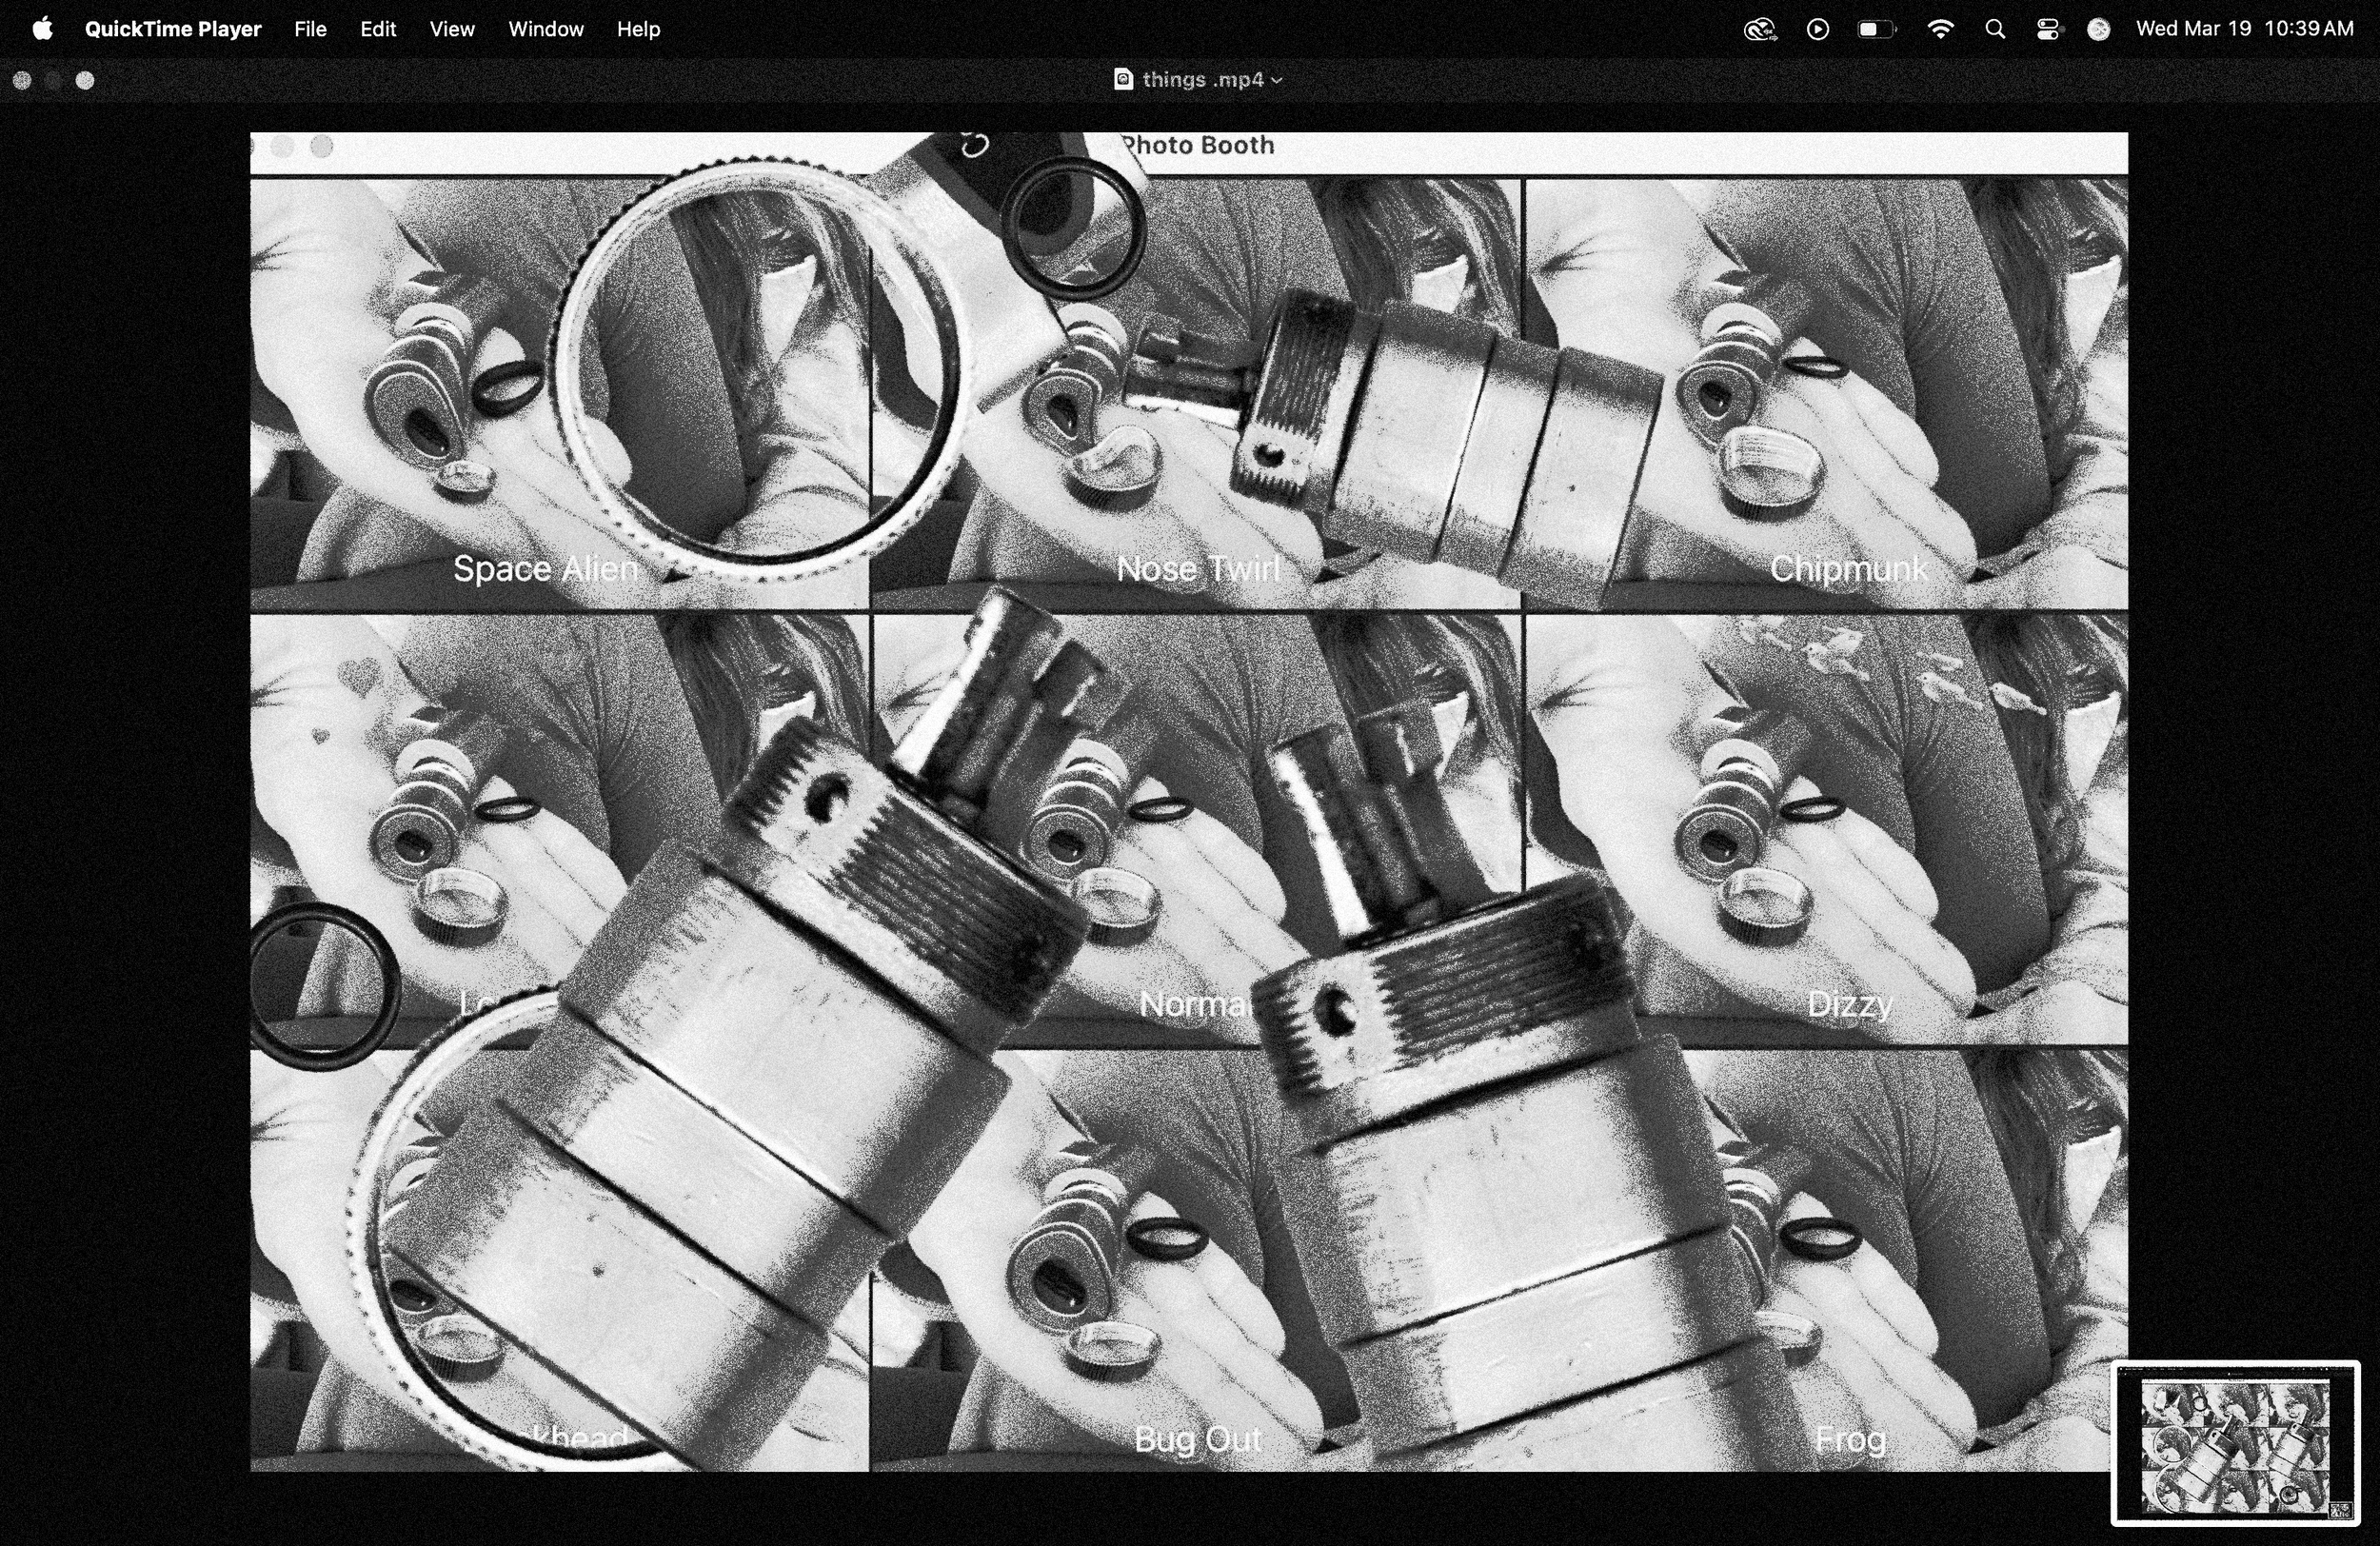Click the Siri icon in menu bar
This screenshot has height=1546, width=2380.
pos(2099,29)
